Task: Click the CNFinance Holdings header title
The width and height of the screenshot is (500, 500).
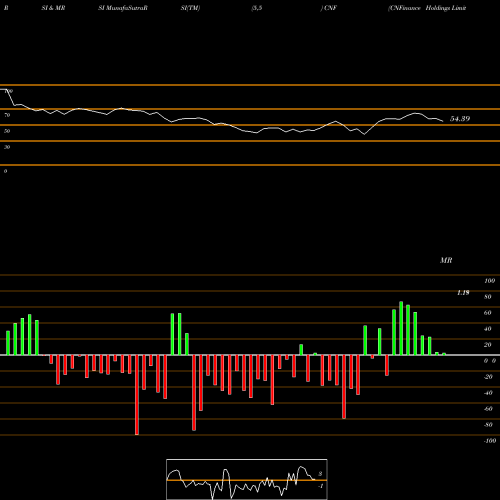Action: pyautogui.click(x=427, y=8)
